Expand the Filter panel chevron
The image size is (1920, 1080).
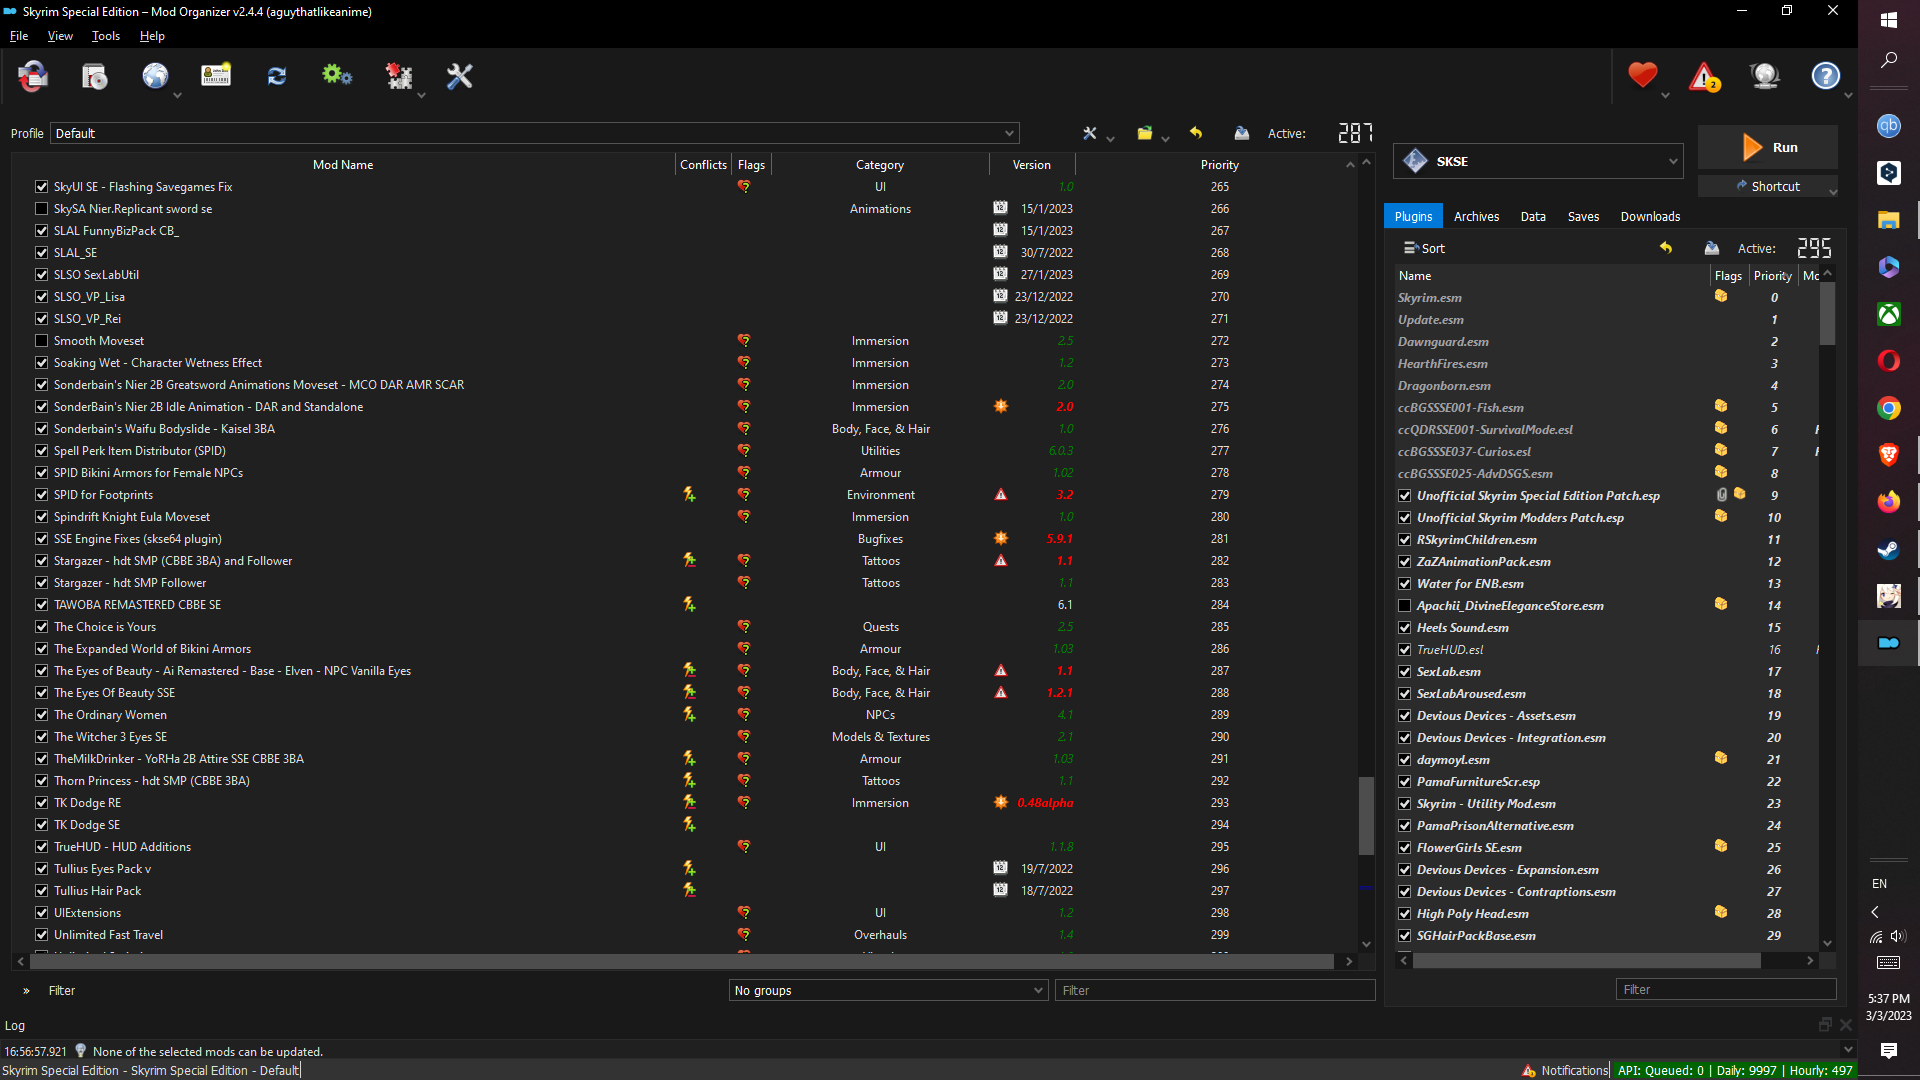pyautogui.click(x=26, y=990)
